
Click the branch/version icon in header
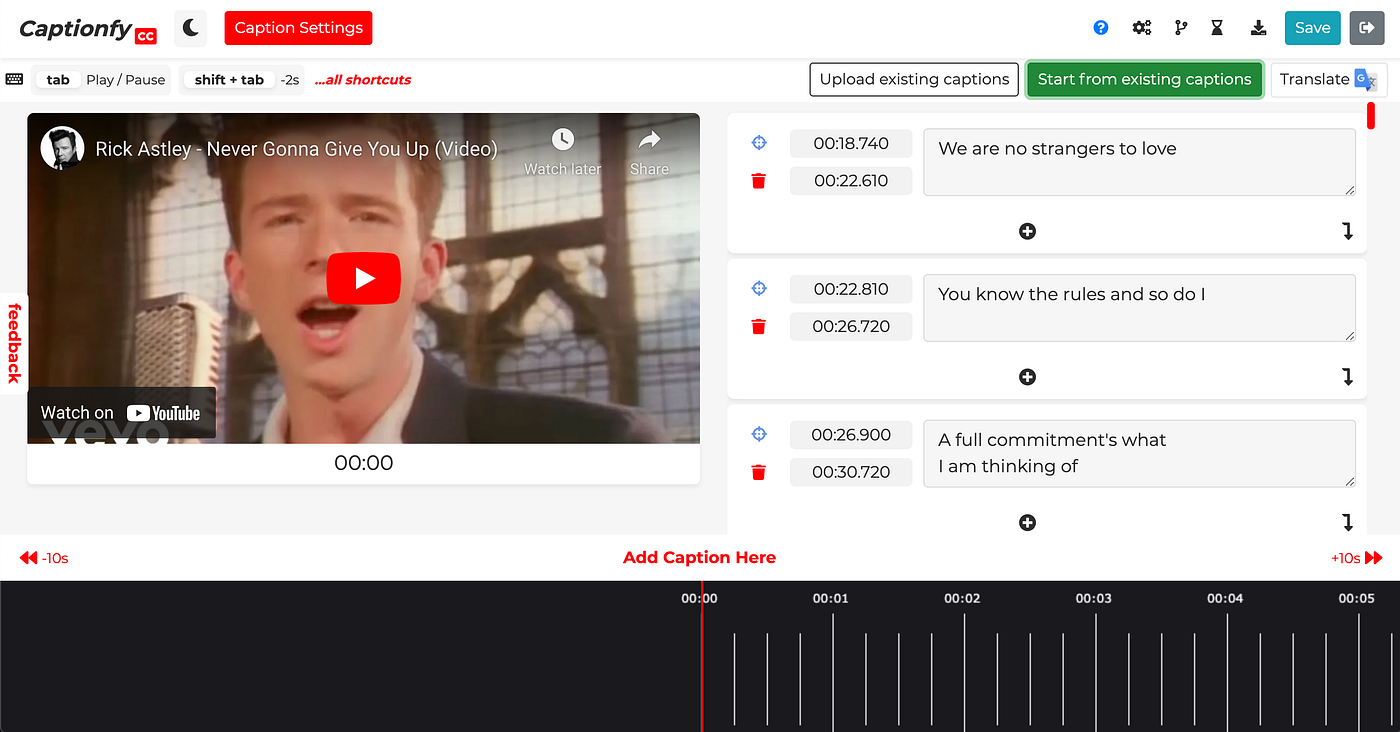coord(1181,28)
